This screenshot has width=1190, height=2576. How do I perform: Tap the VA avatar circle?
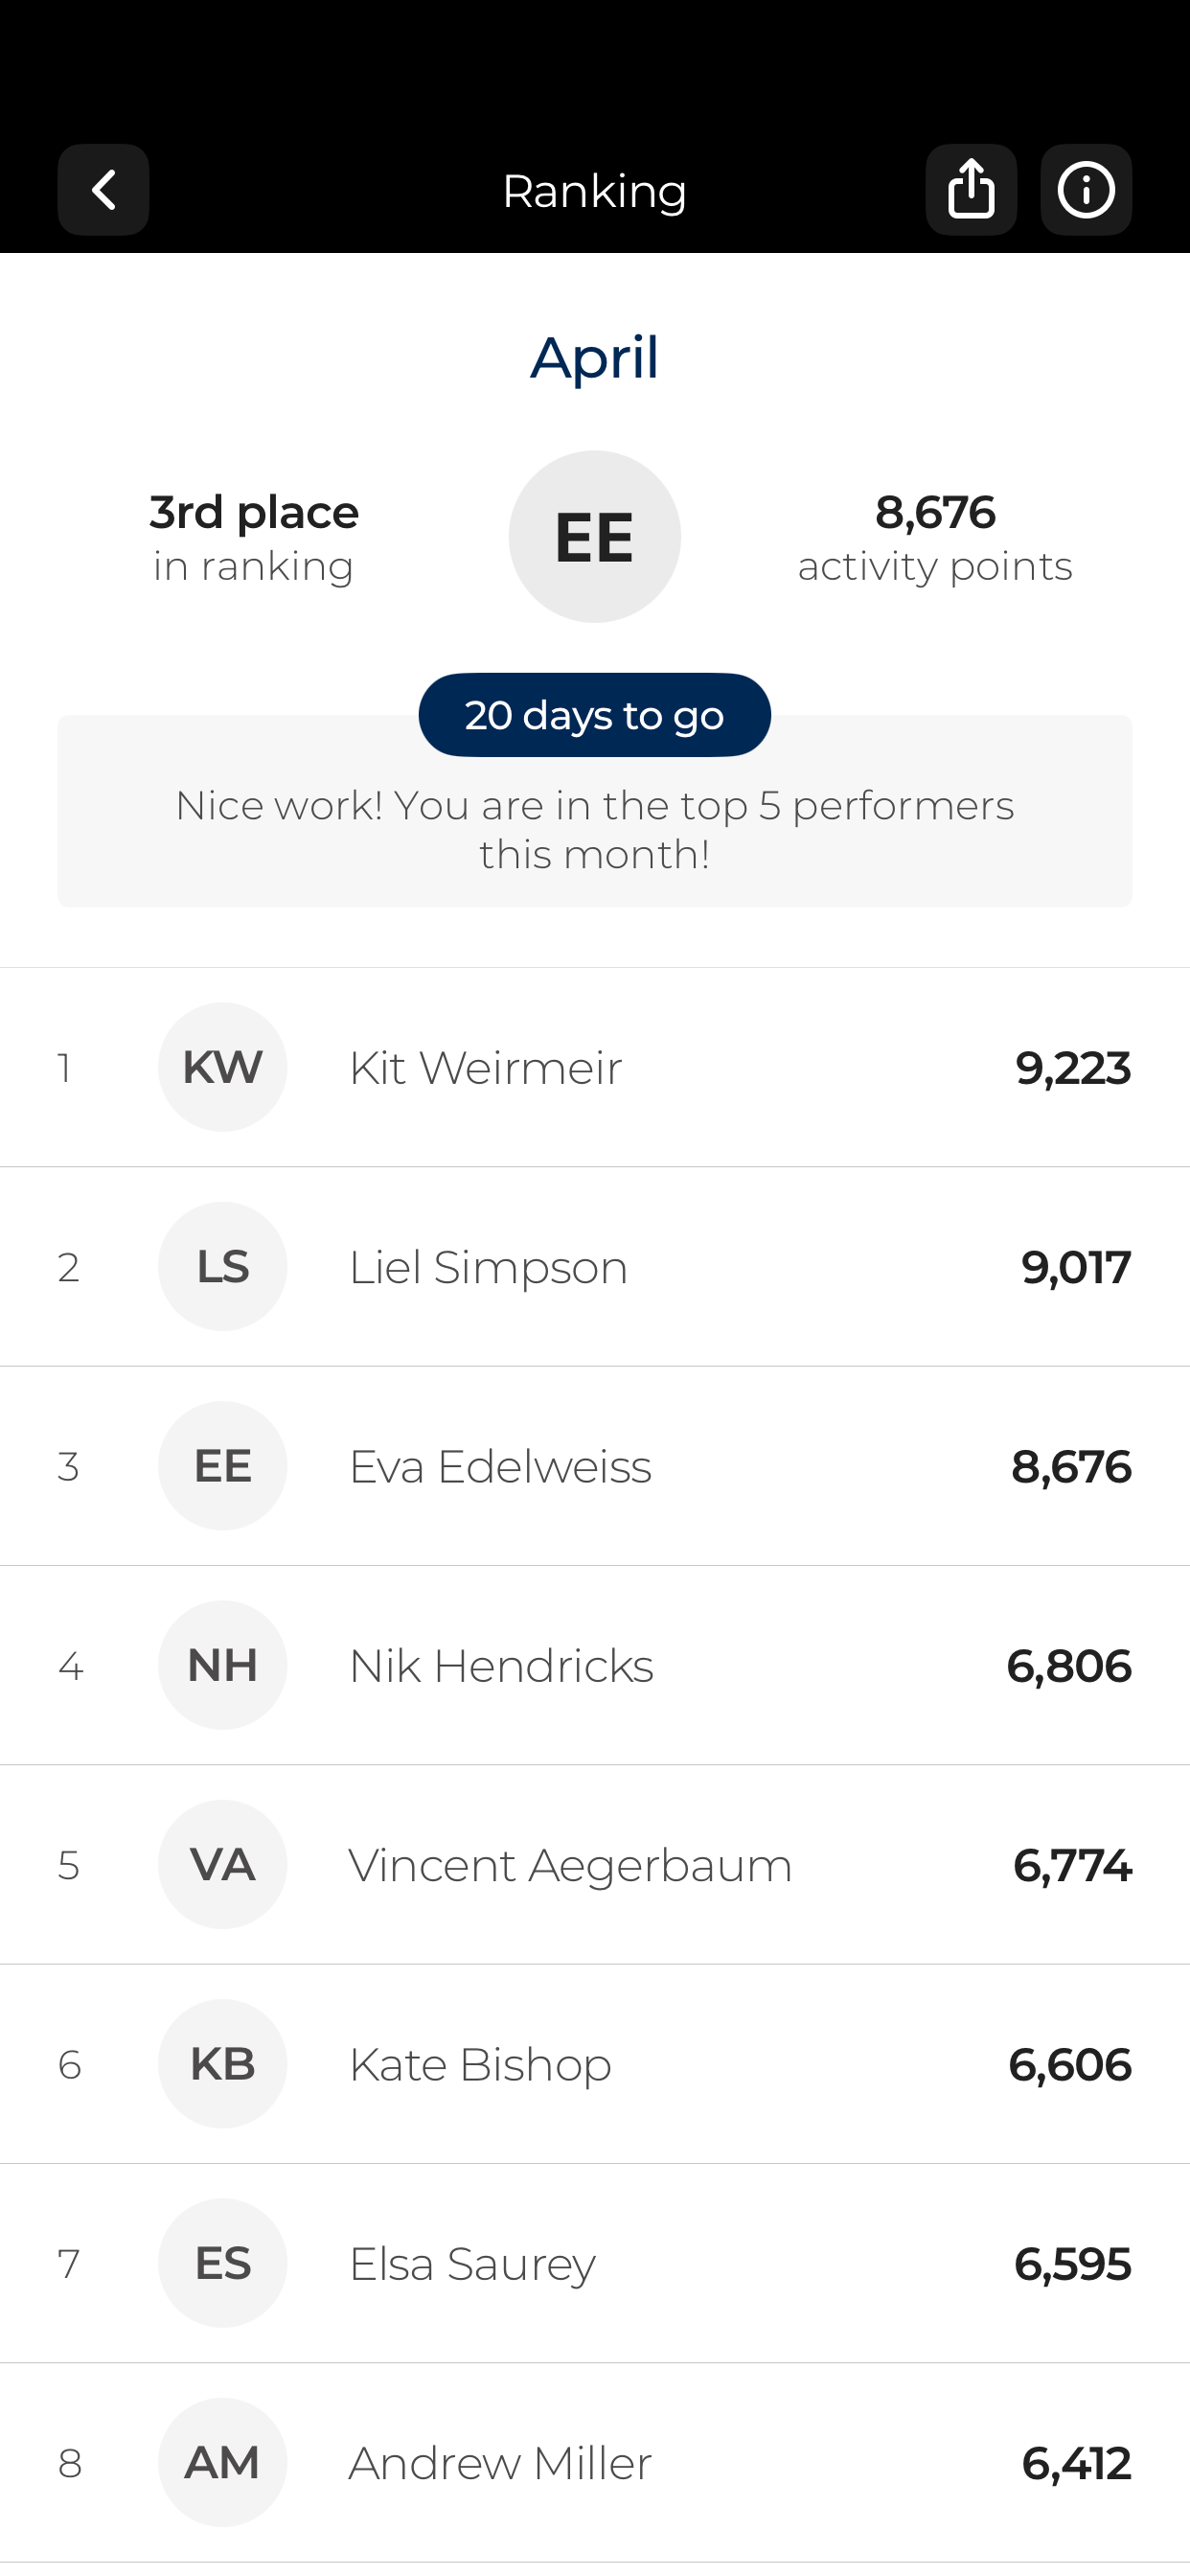point(222,1864)
